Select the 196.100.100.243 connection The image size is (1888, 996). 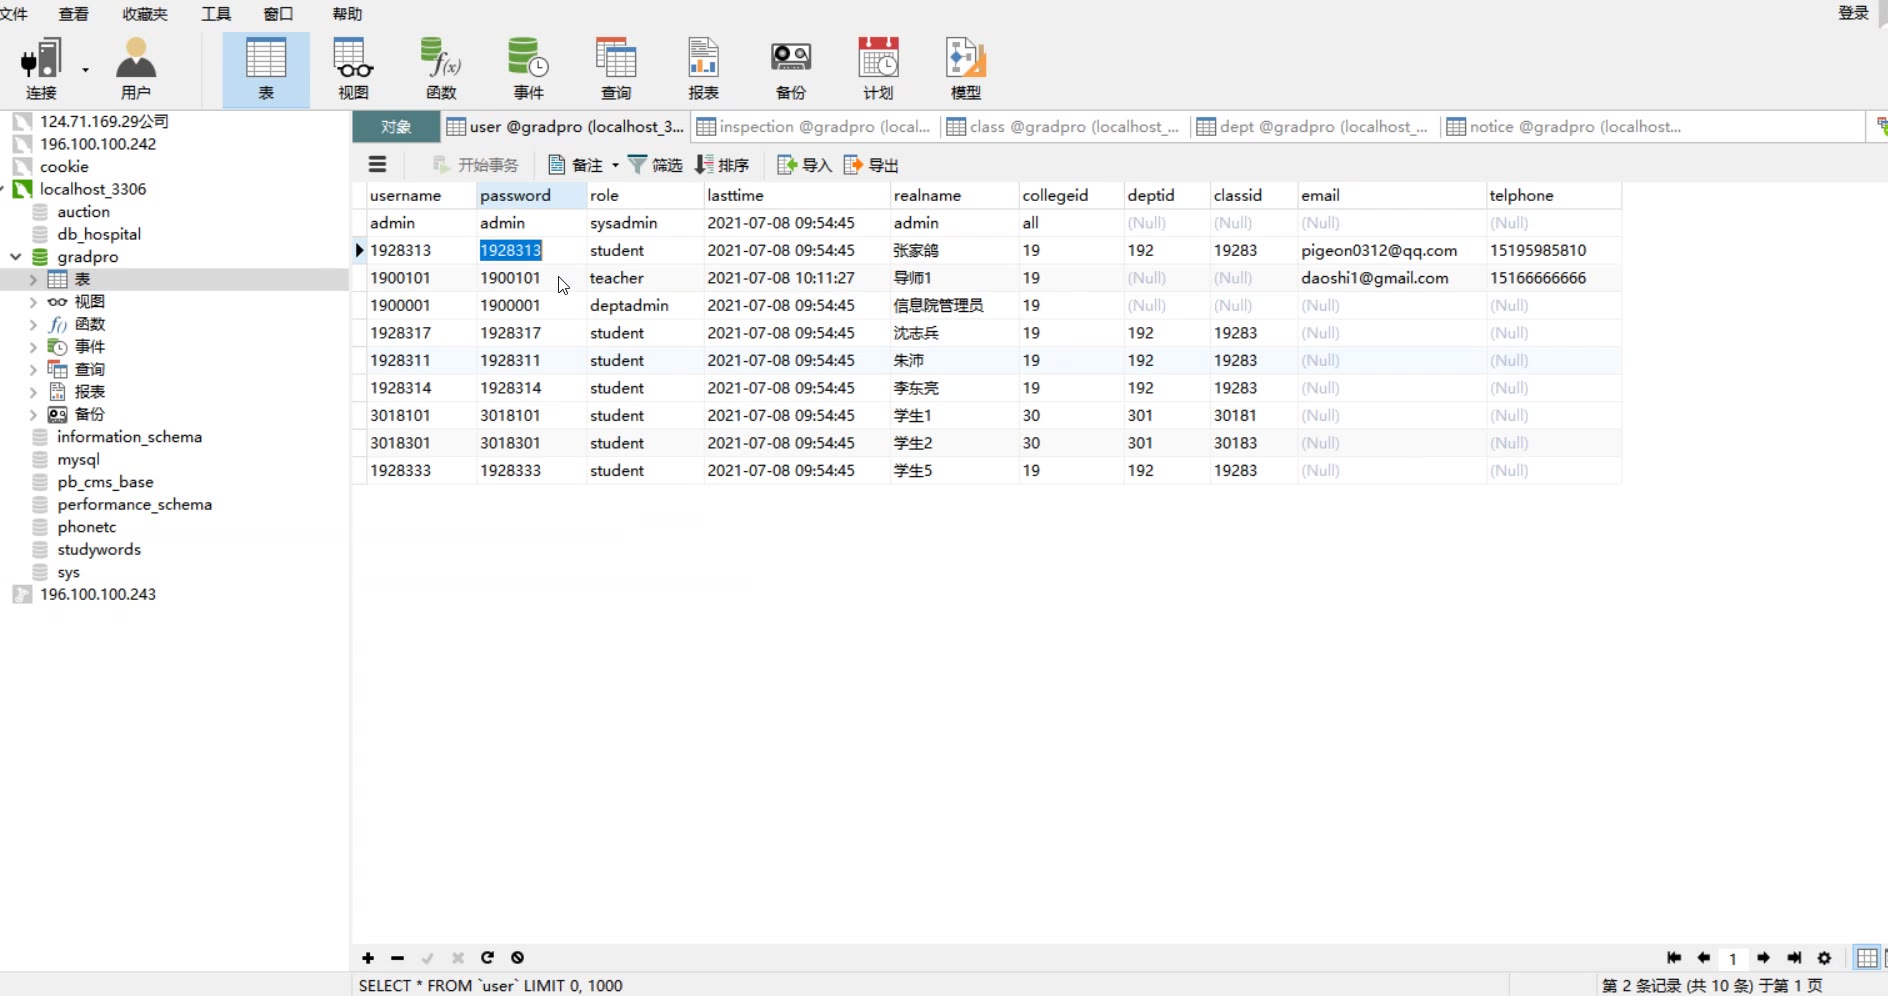tap(98, 595)
